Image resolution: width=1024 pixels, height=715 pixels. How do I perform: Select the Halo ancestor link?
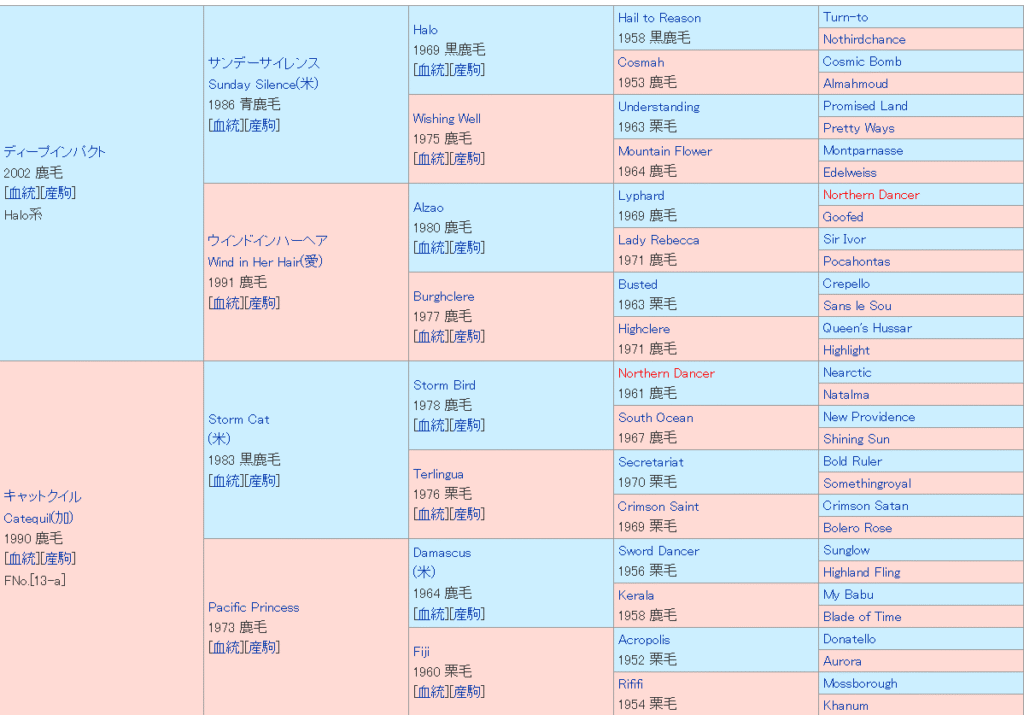tap(425, 30)
